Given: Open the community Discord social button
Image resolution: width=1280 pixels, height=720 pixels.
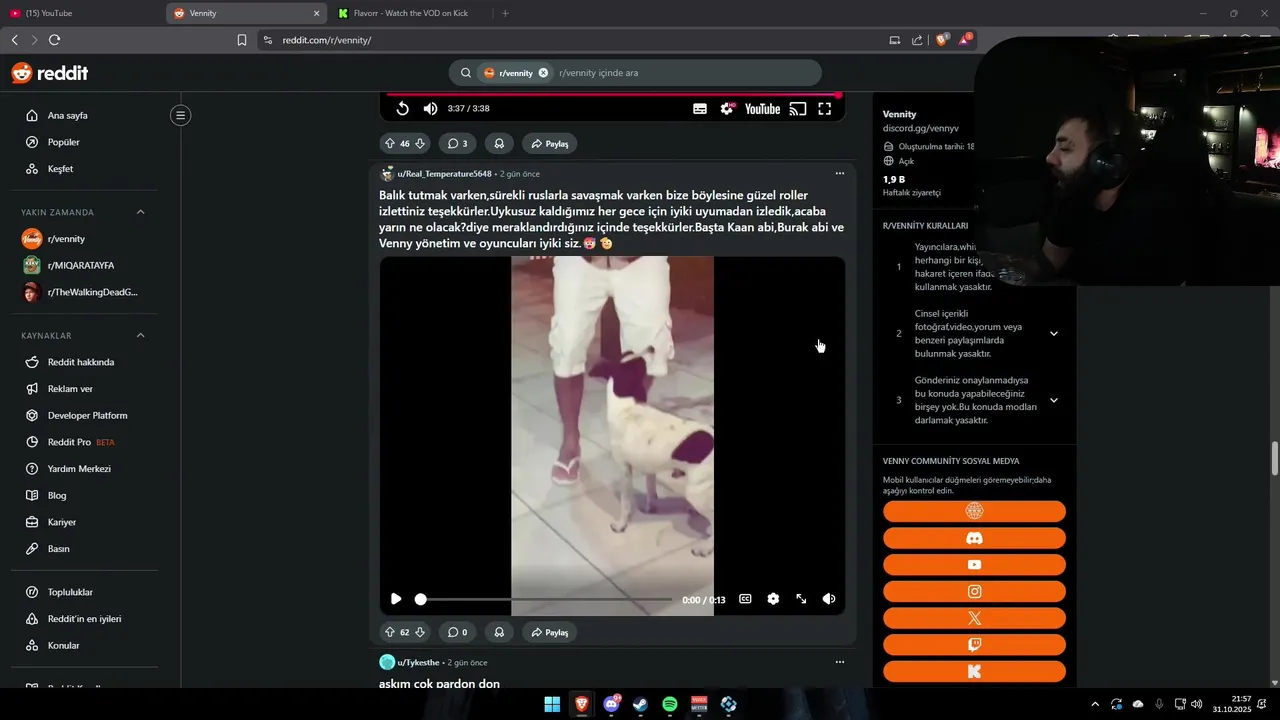Looking at the screenshot, I should tap(974, 538).
